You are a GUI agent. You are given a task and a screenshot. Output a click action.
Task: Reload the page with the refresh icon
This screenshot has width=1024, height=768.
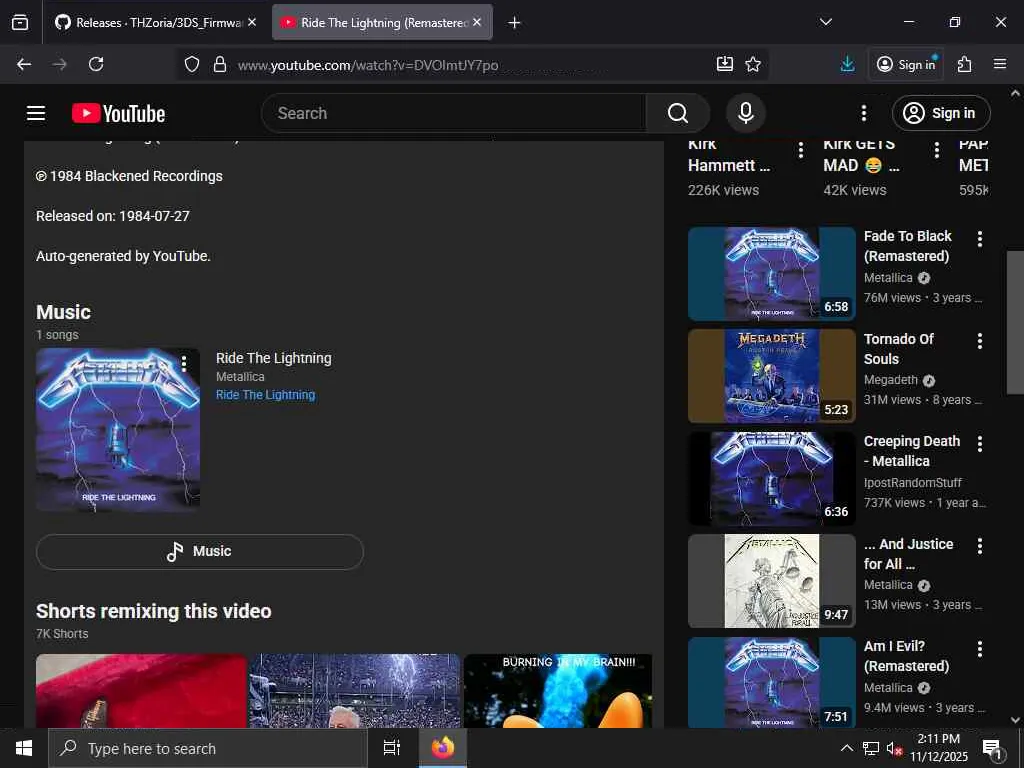click(96, 64)
